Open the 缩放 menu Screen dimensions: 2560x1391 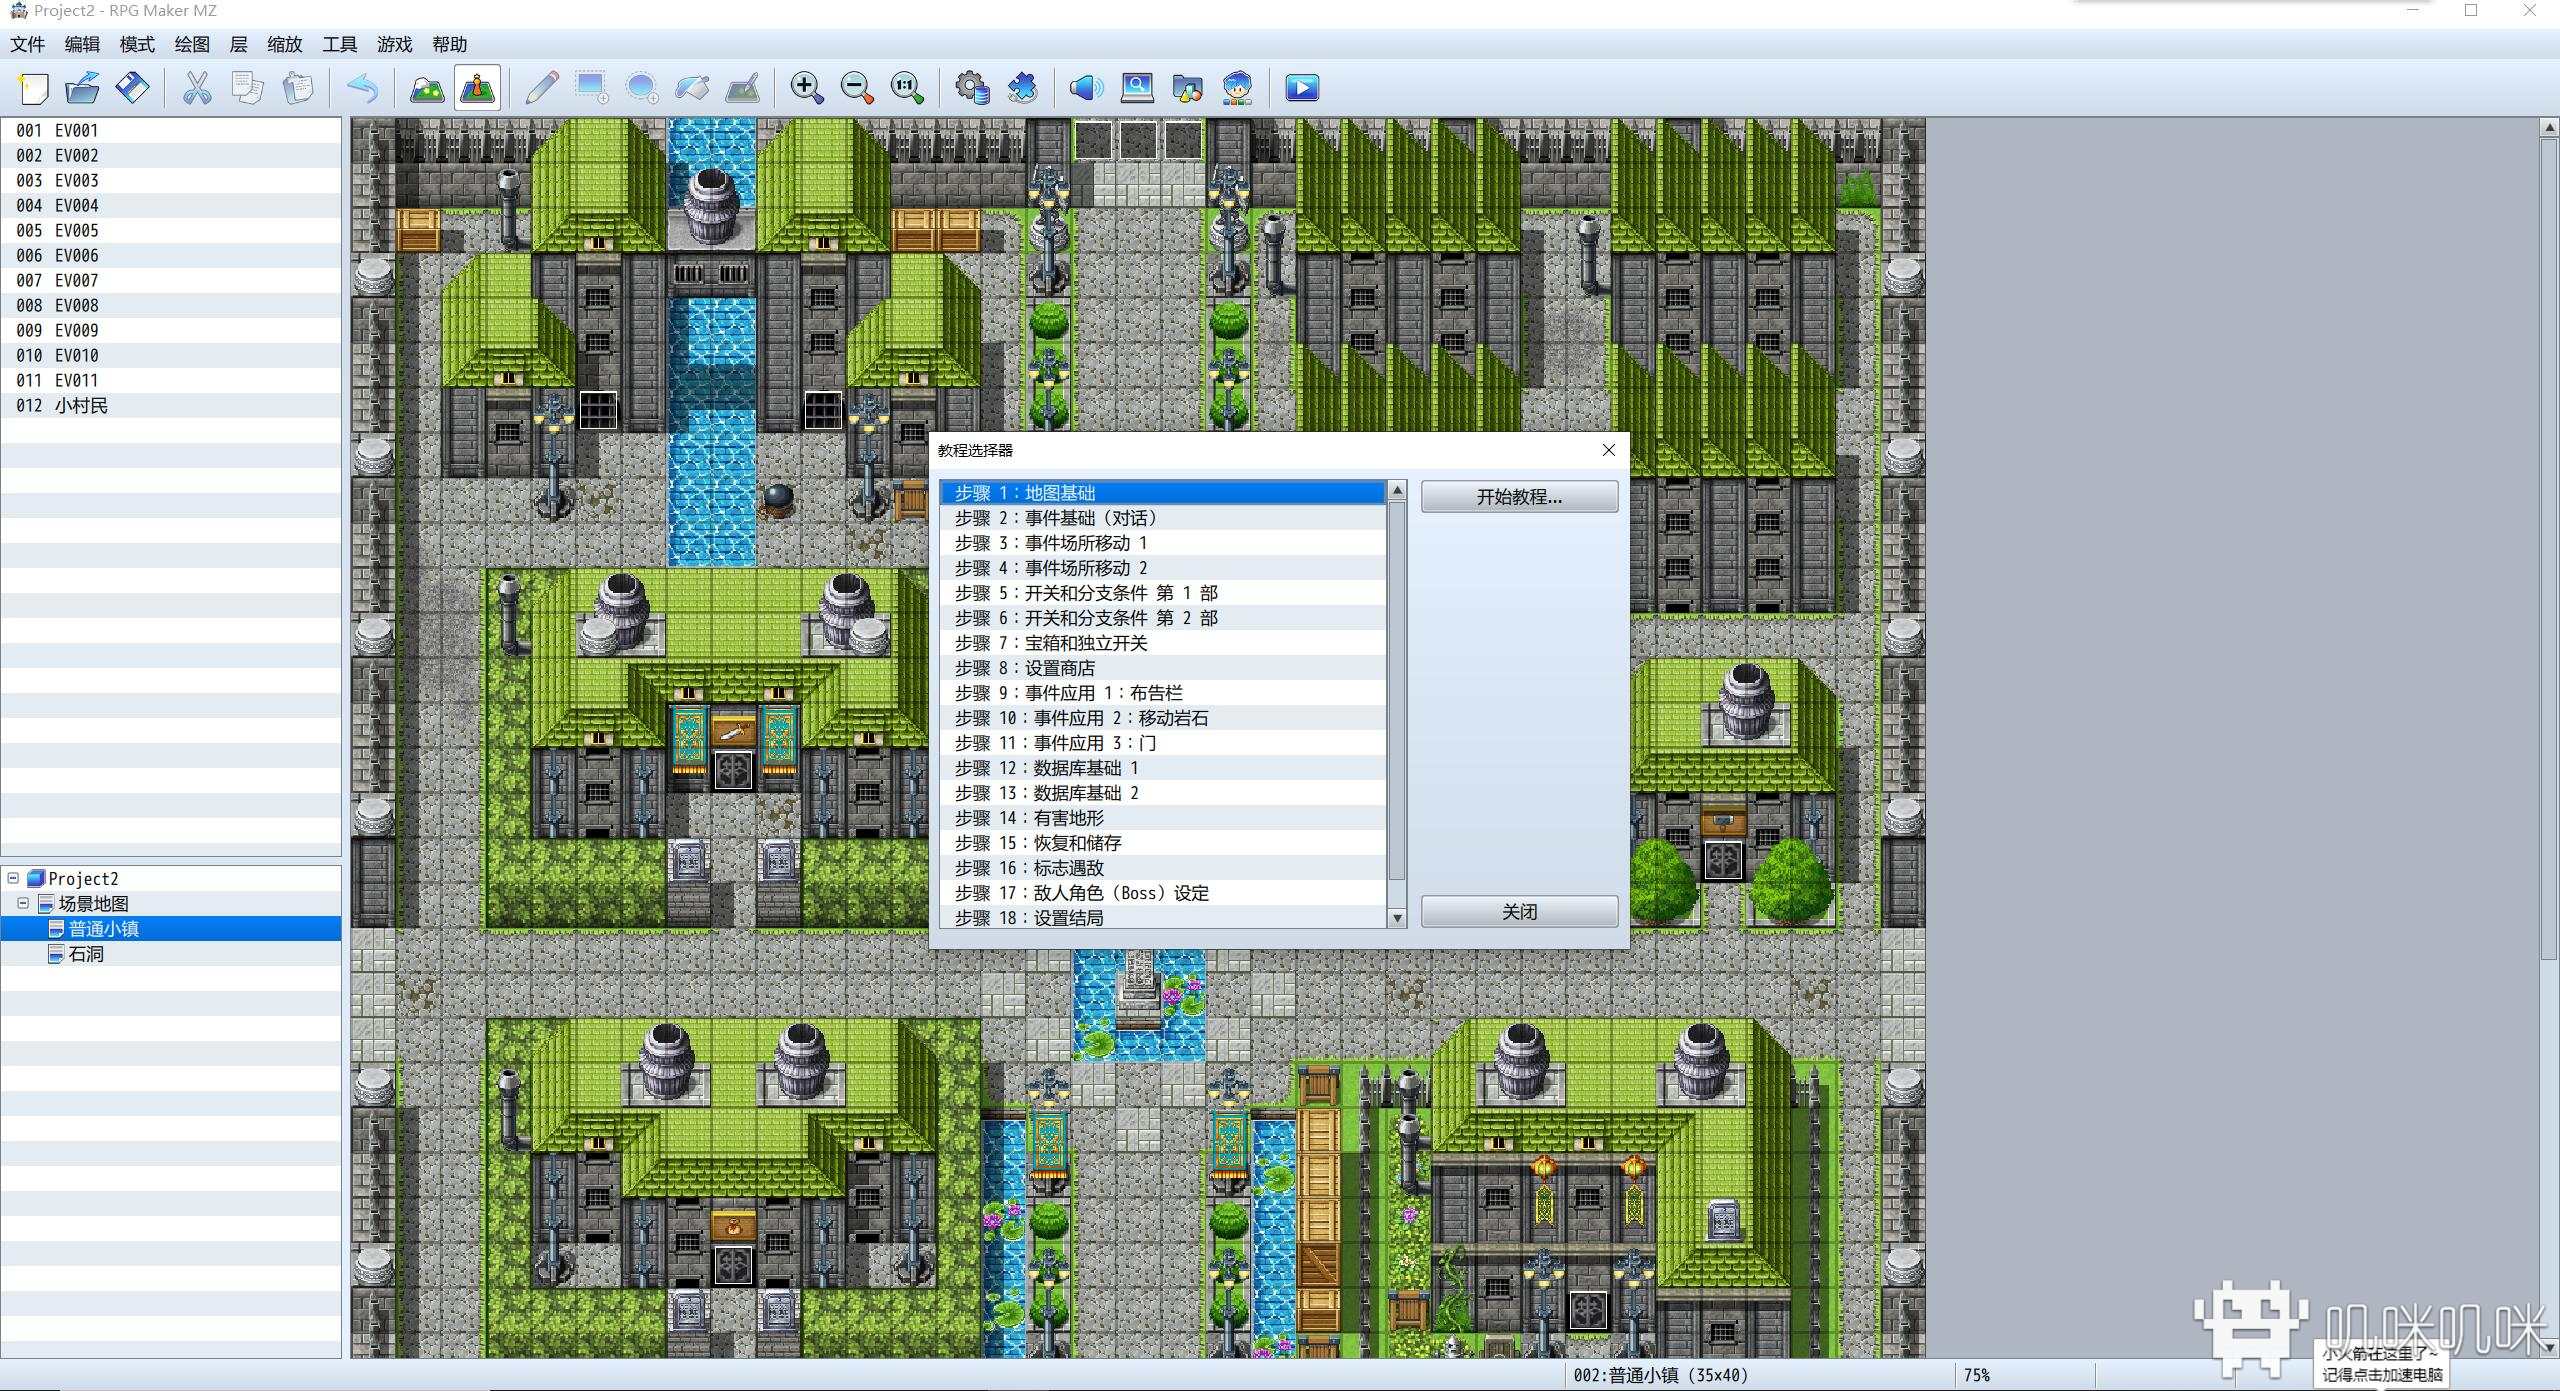coord(285,44)
